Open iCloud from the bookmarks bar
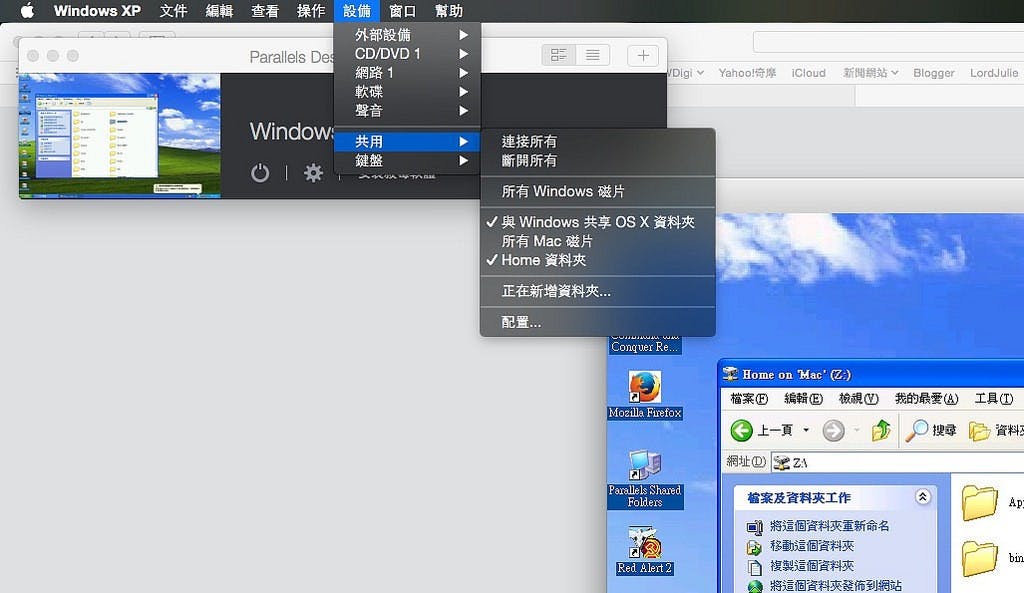1024x593 pixels. (808, 72)
